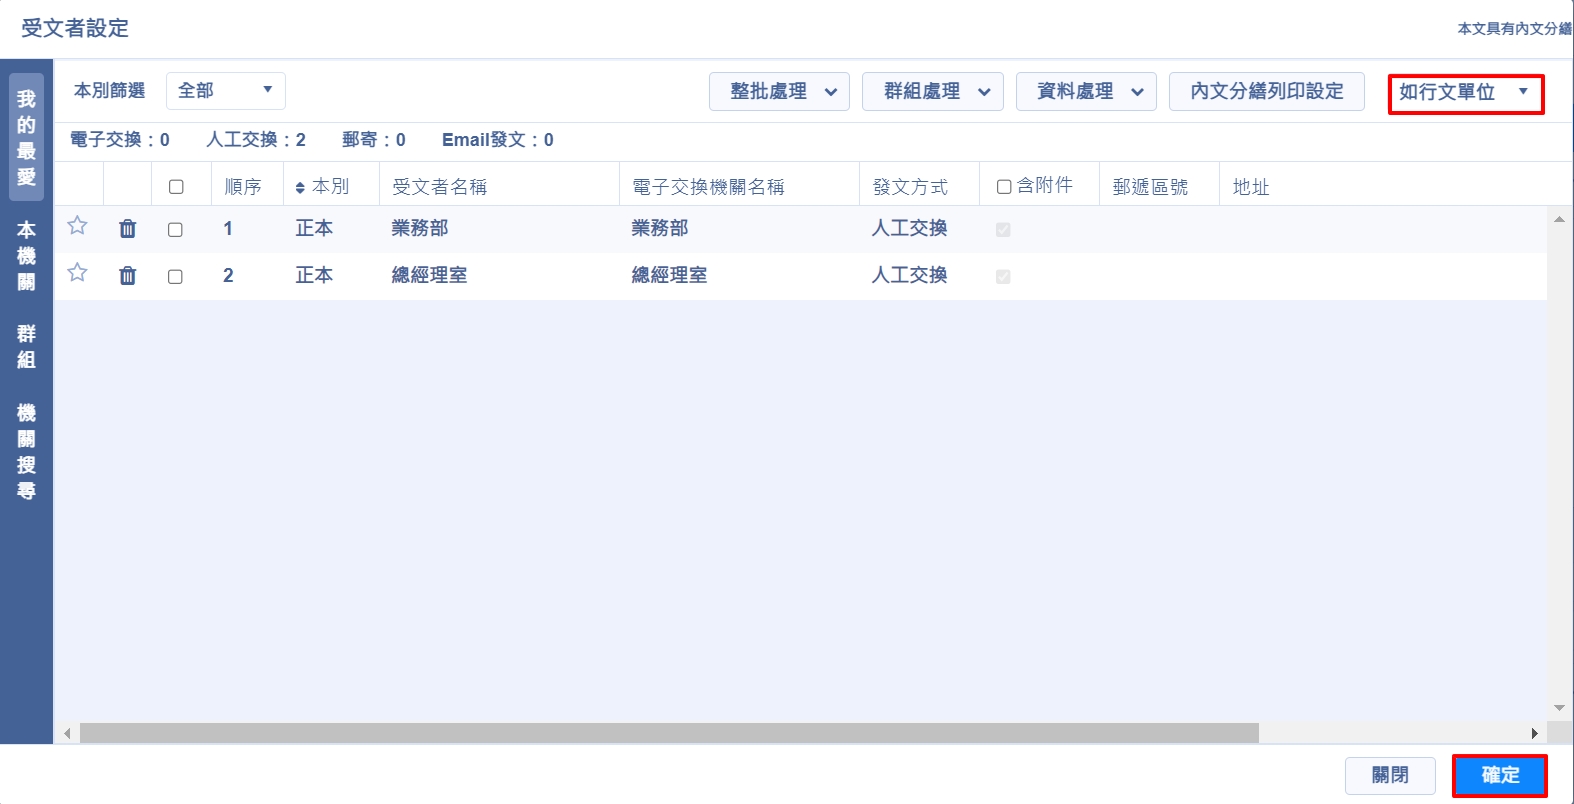Enable the 含附件 header checkbox
Viewport: 1574px width, 804px height.
point(1004,187)
